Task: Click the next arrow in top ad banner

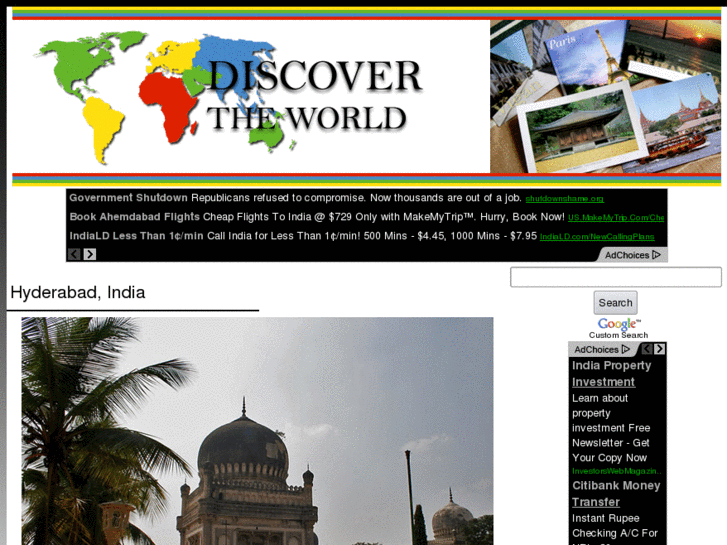Action: click(90, 254)
